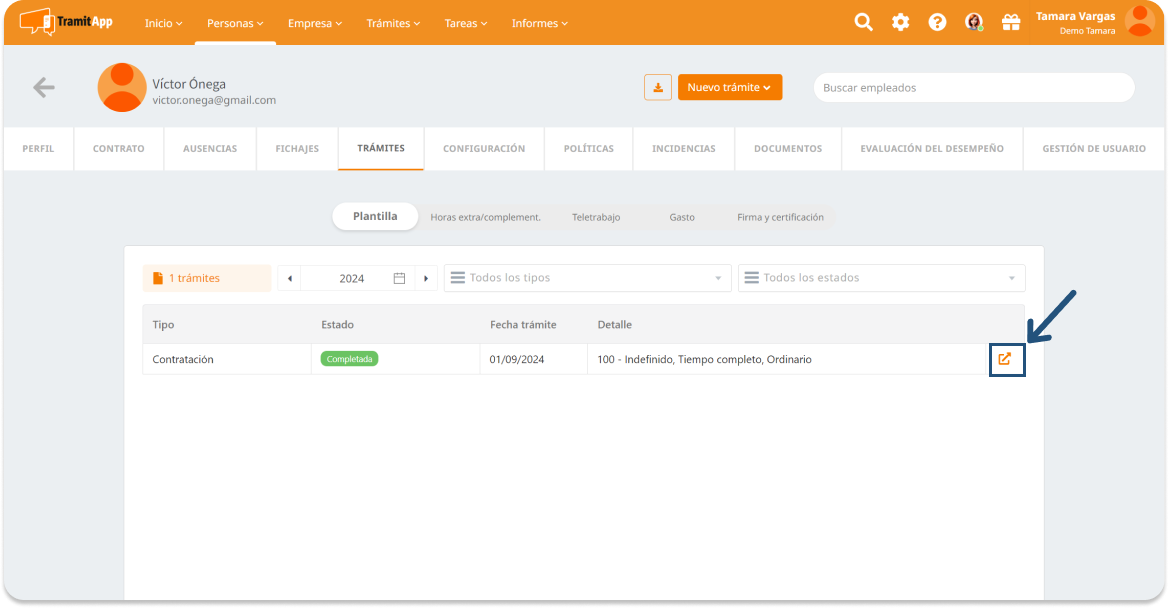Image resolution: width=1169 pixels, height=608 pixels.
Task: Click the 1 trámites button
Action: (206, 278)
